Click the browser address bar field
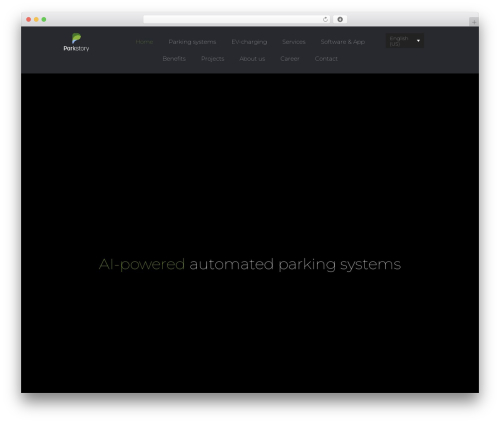500x423 pixels. (237, 19)
